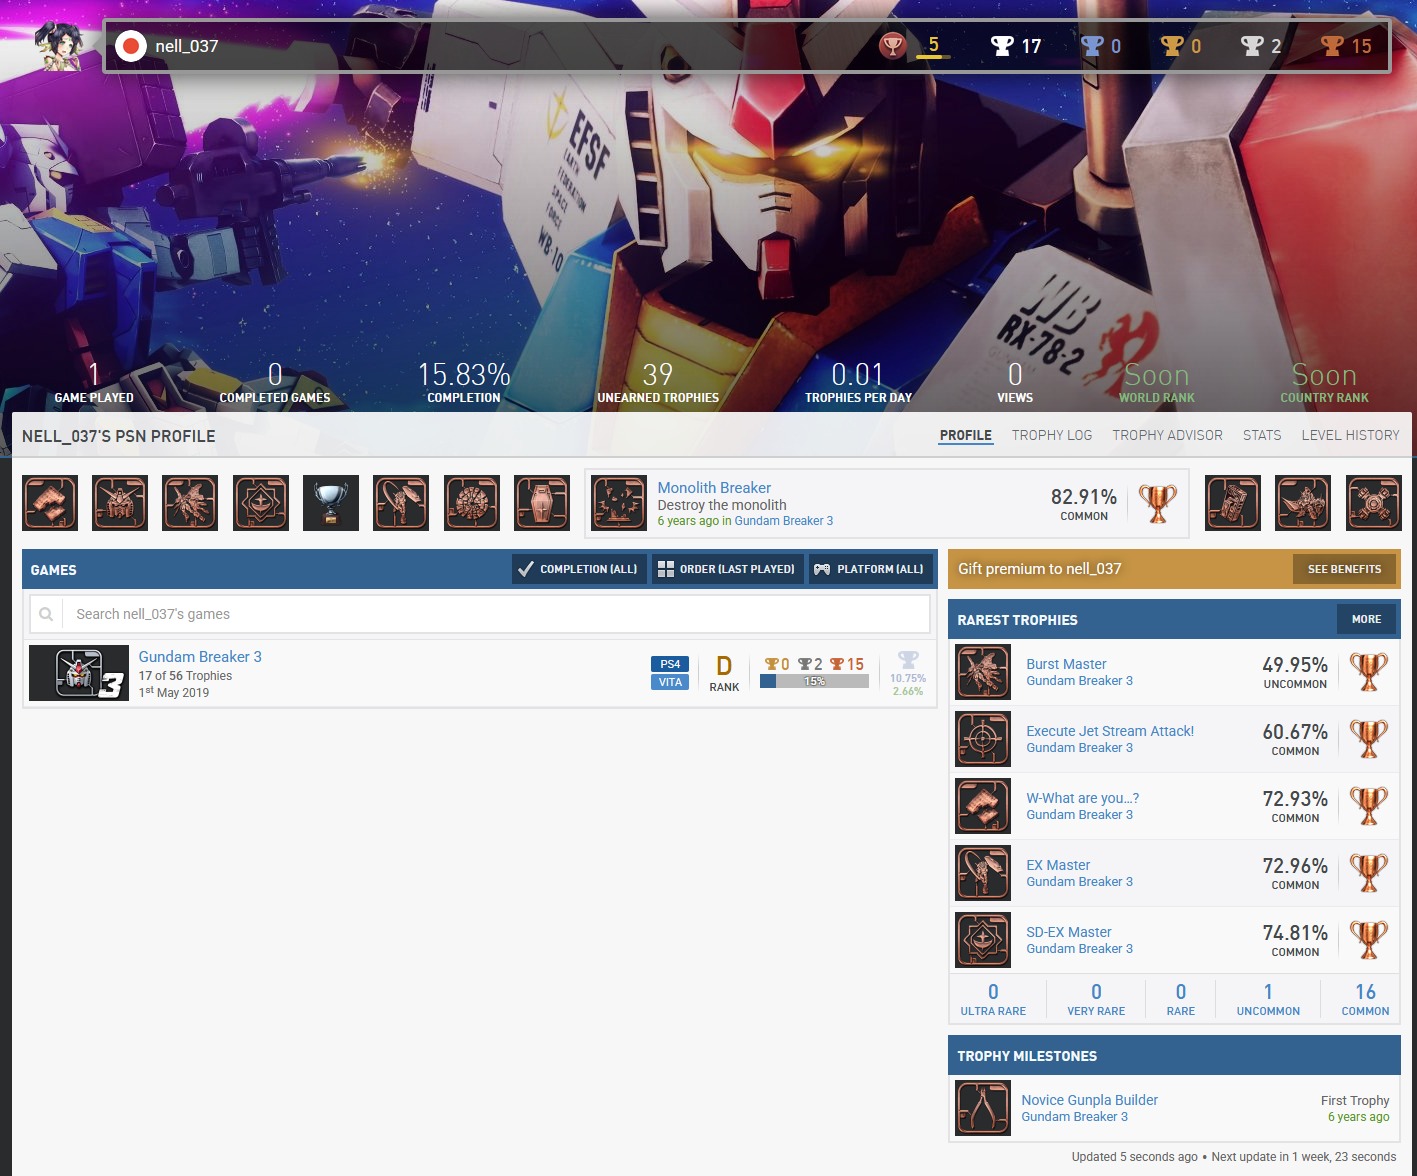The width and height of the screenshot is (1417, 1176).
Task: Click bronze cup beside 74.81% Common
Action: [x=1368, y=940]
